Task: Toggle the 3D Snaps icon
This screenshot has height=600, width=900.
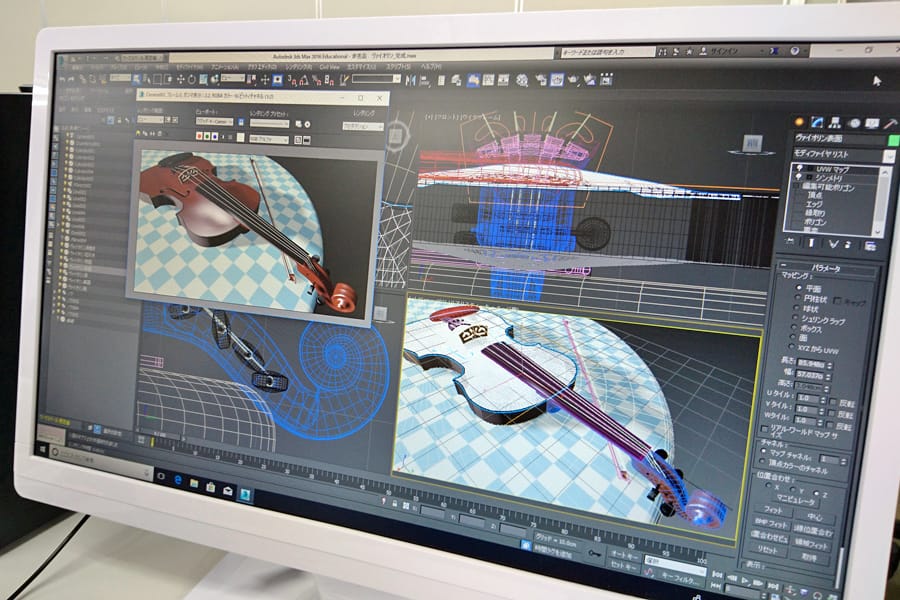Action: pos(291,80)
